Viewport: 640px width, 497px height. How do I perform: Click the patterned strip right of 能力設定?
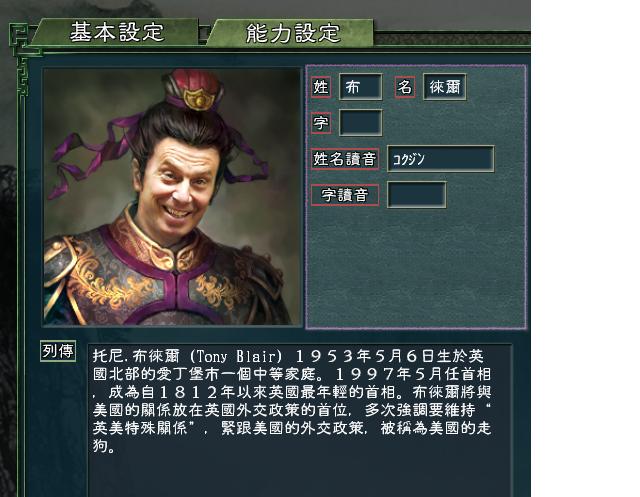click(x=452, y=40)
